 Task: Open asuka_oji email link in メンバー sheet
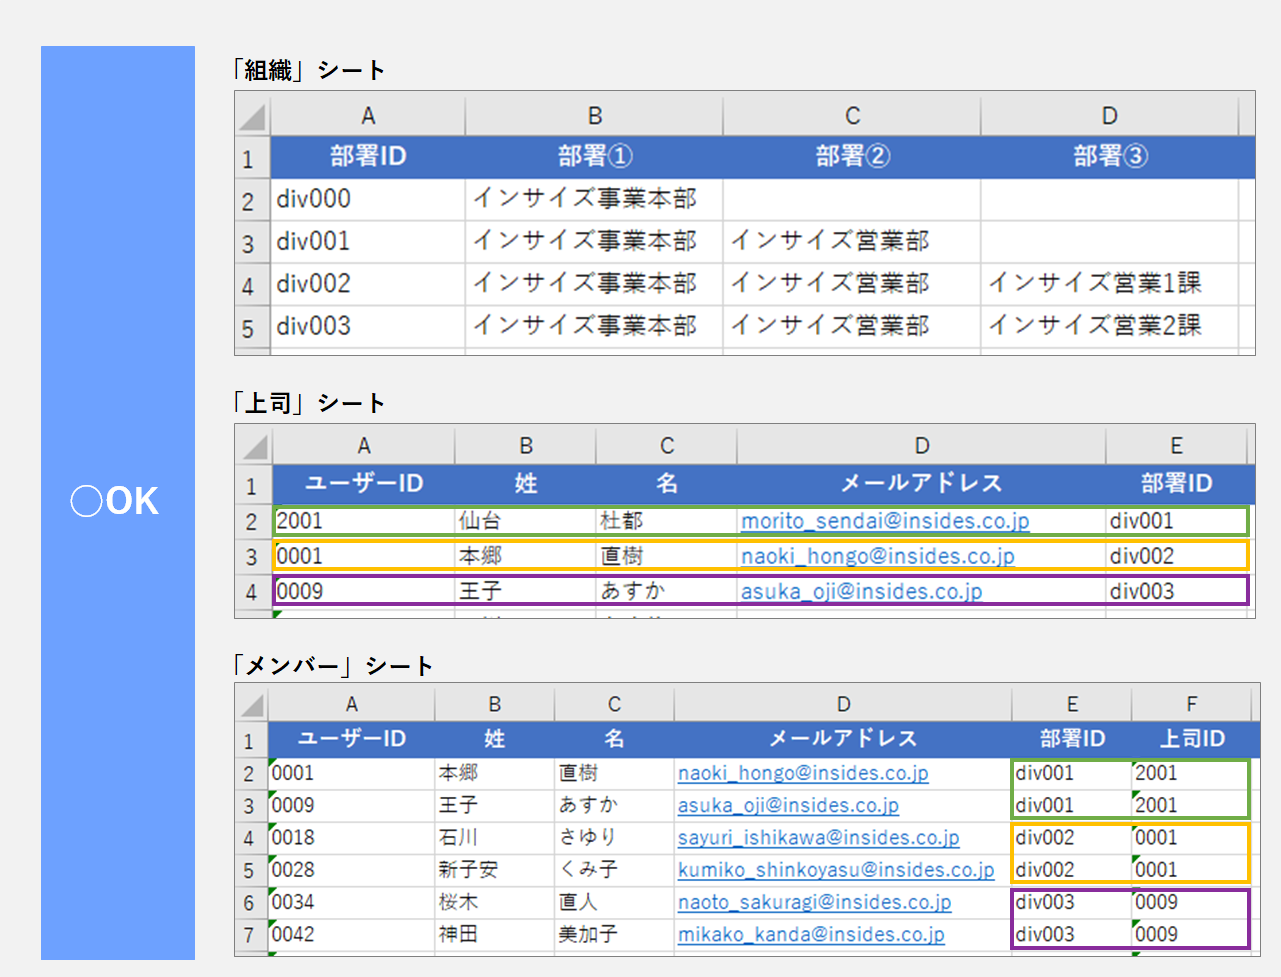788,805
